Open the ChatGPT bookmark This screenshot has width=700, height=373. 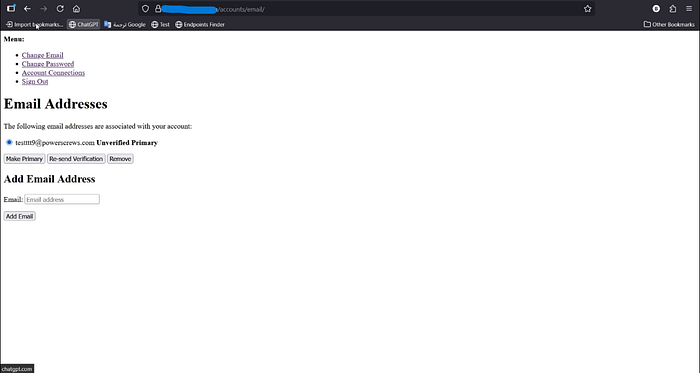coord(83,25)
